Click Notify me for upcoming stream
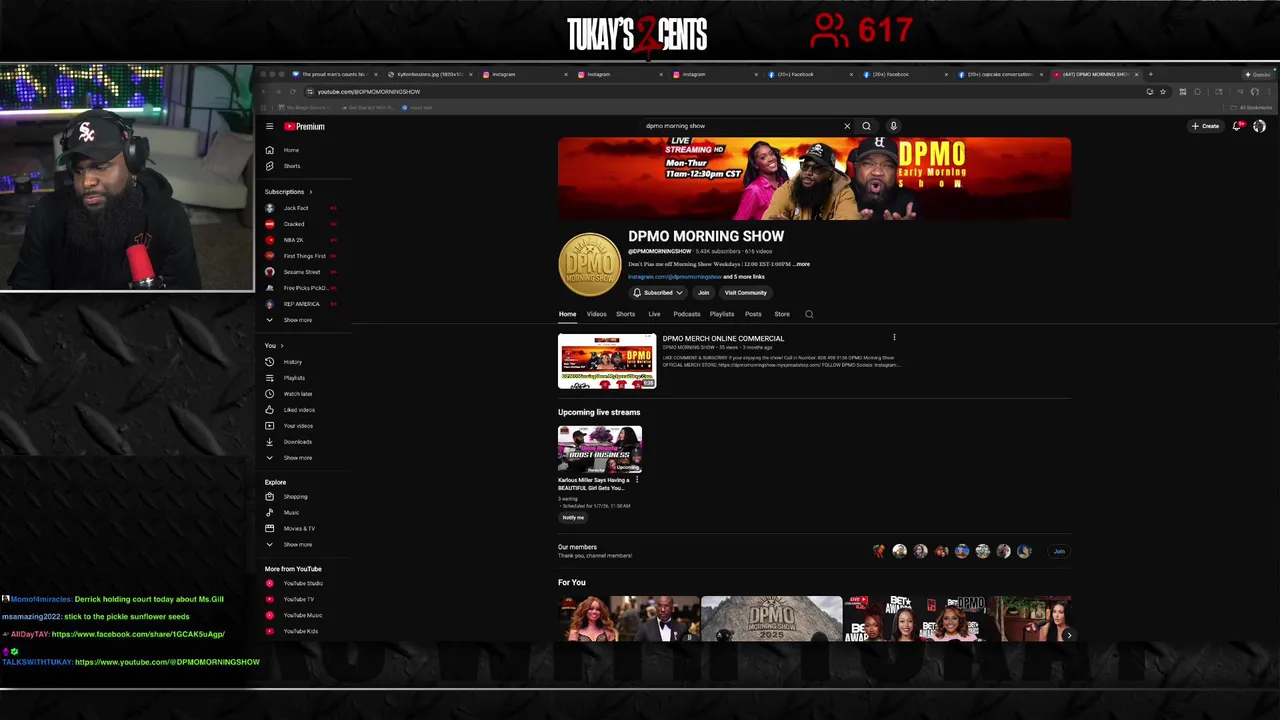Image resolution: width=1280 pixels, height=720 pixels. tap(573, 518)
